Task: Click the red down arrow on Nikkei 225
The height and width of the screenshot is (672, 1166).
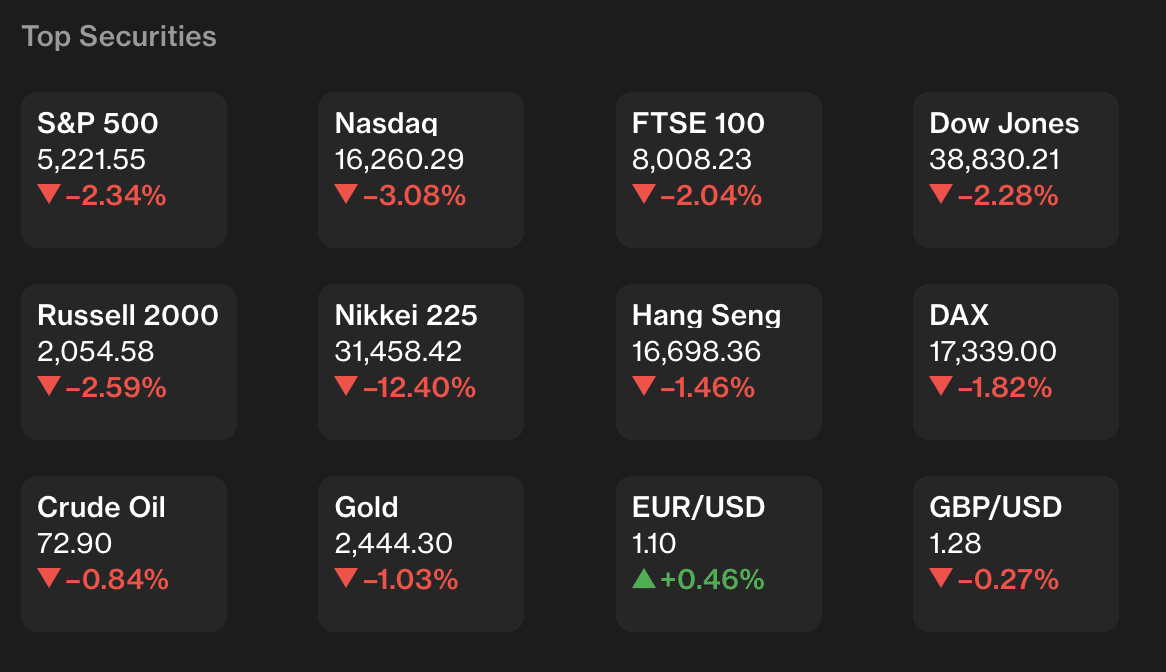Action: pyautogui.click(x=346, y=386)
